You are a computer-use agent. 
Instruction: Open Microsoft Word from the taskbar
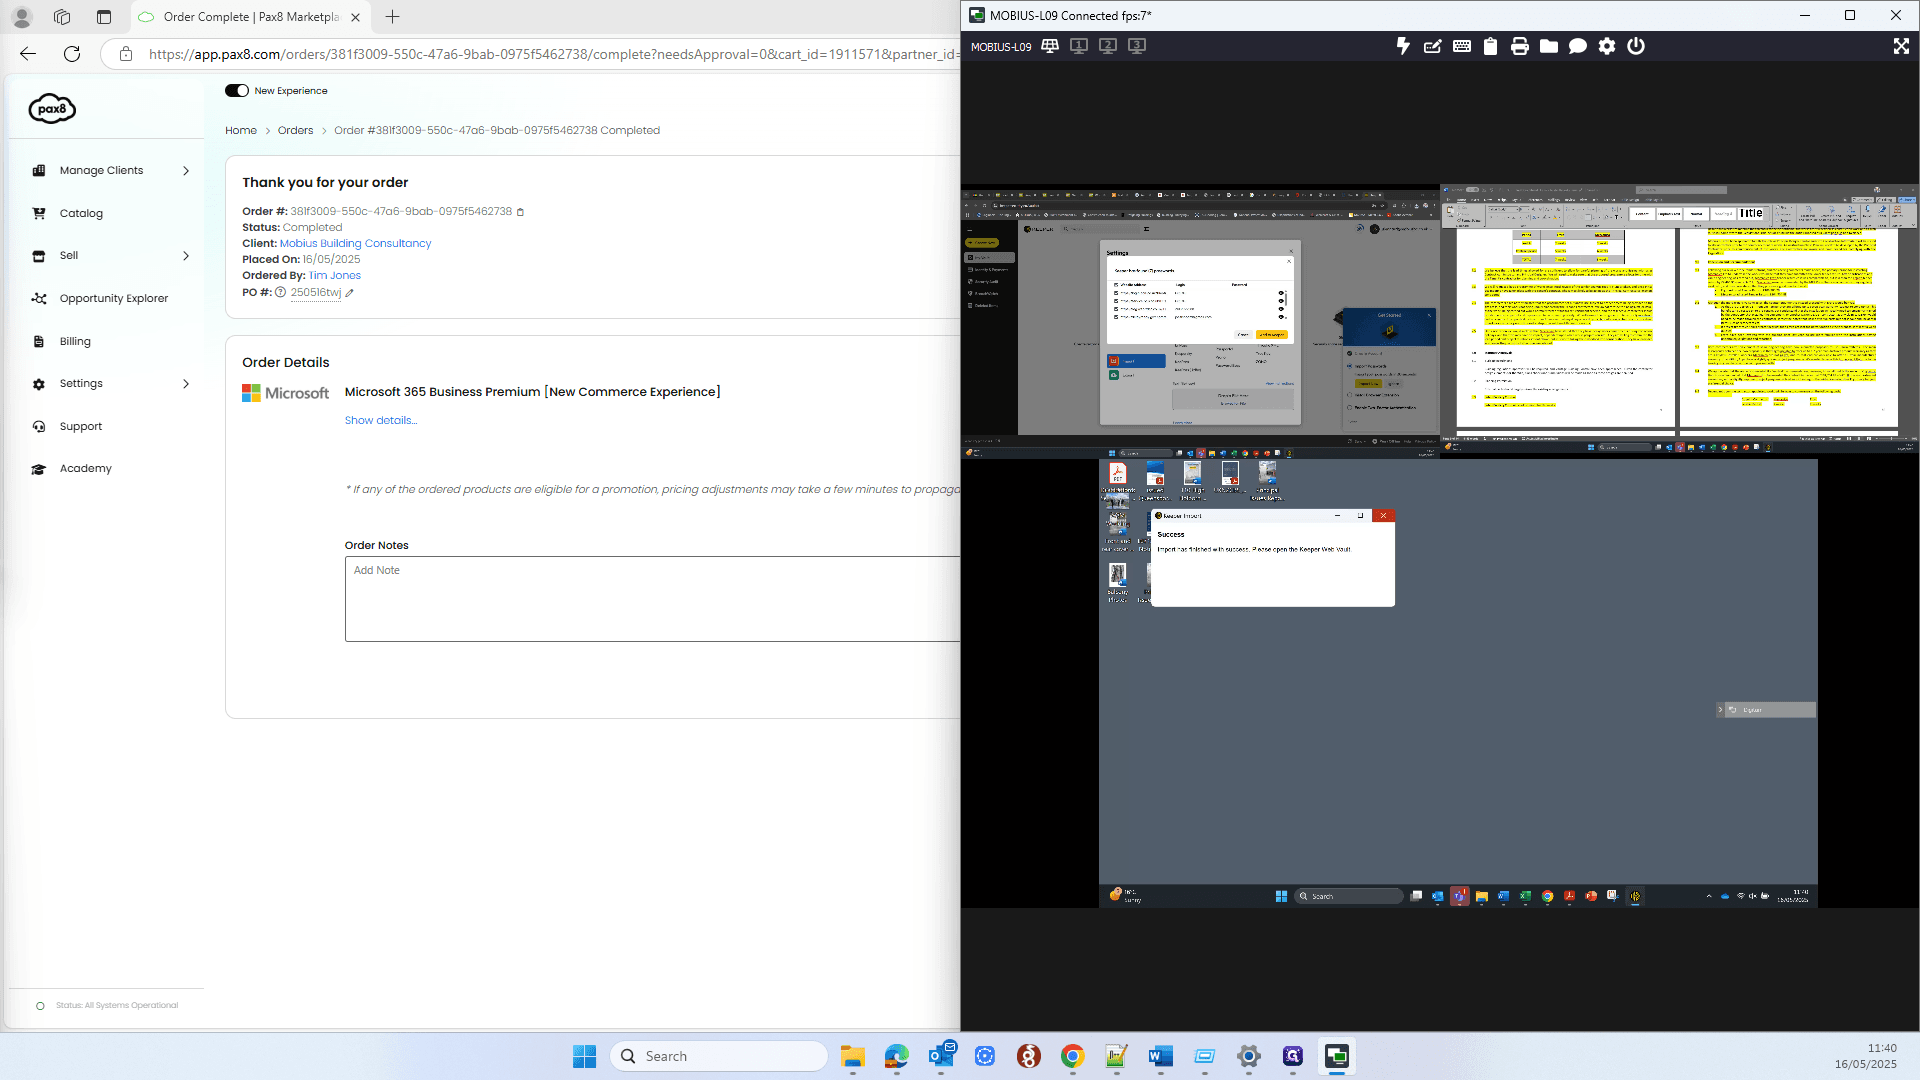1161,1056
